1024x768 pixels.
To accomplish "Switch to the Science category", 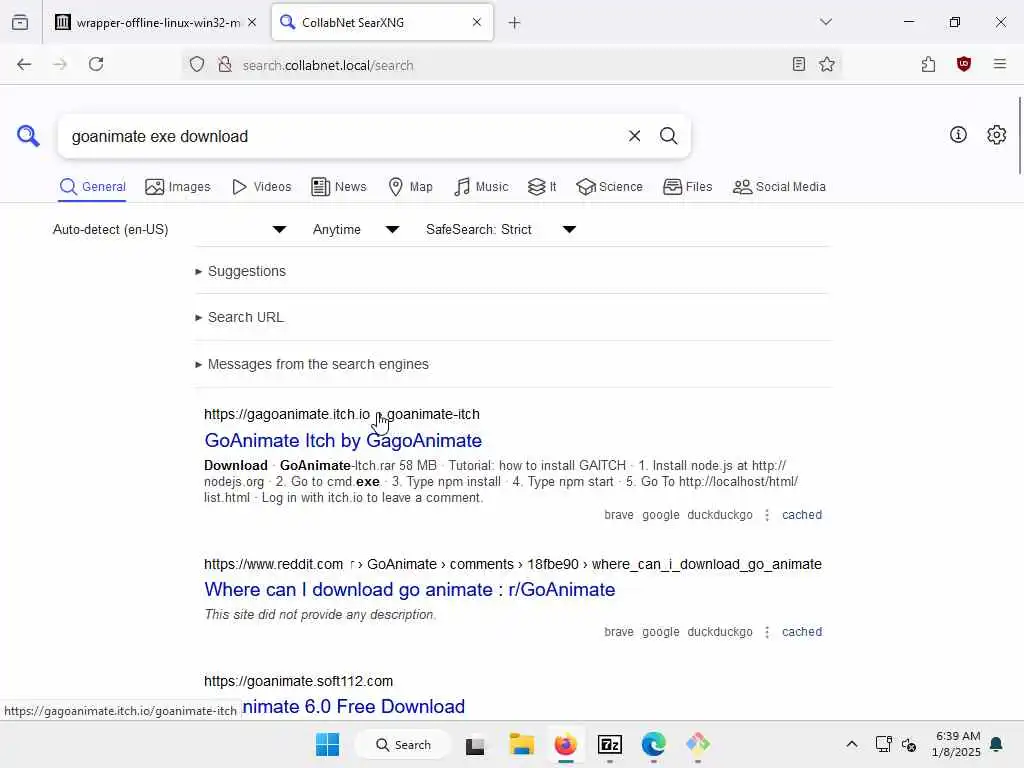I will click(609, 187).
